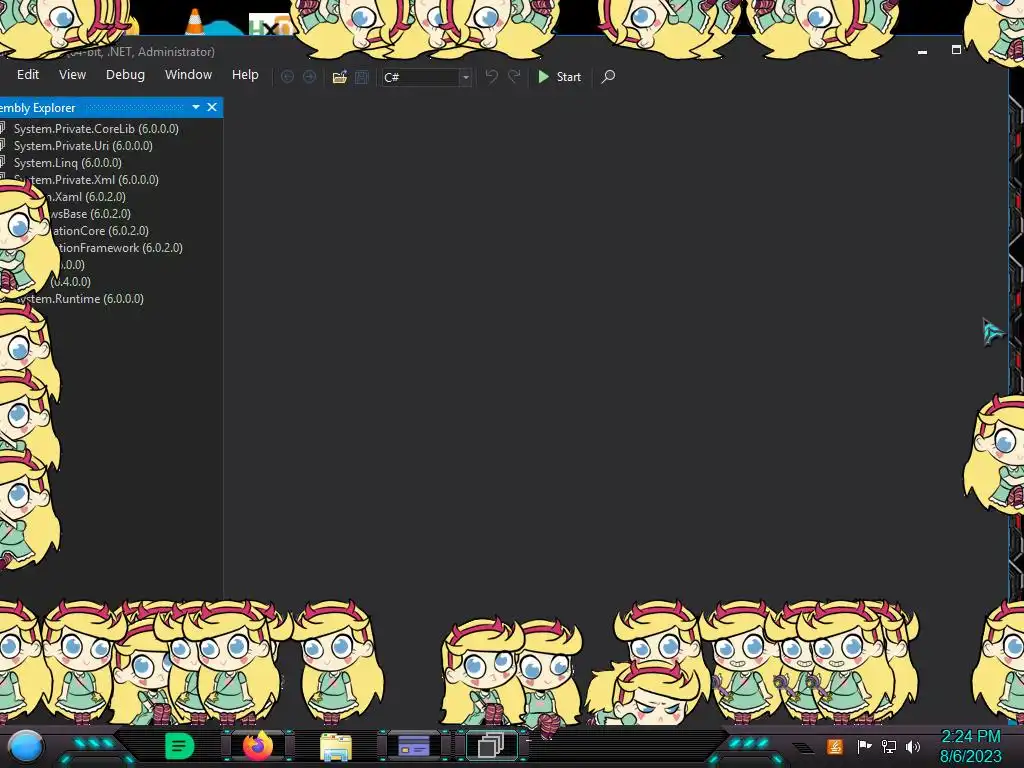Click the HxD desktop icon
This screenshot has height=768, width=1024.
click(x=269, y=26)
